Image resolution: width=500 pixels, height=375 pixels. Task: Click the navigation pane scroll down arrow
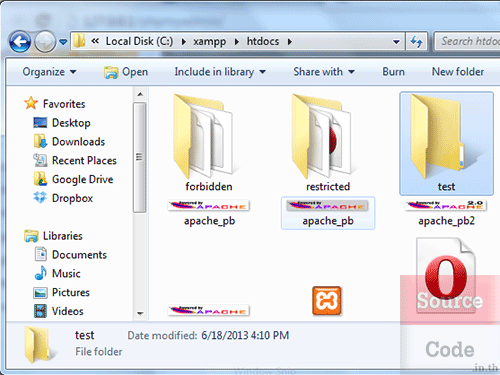click(x=140, y=314)
